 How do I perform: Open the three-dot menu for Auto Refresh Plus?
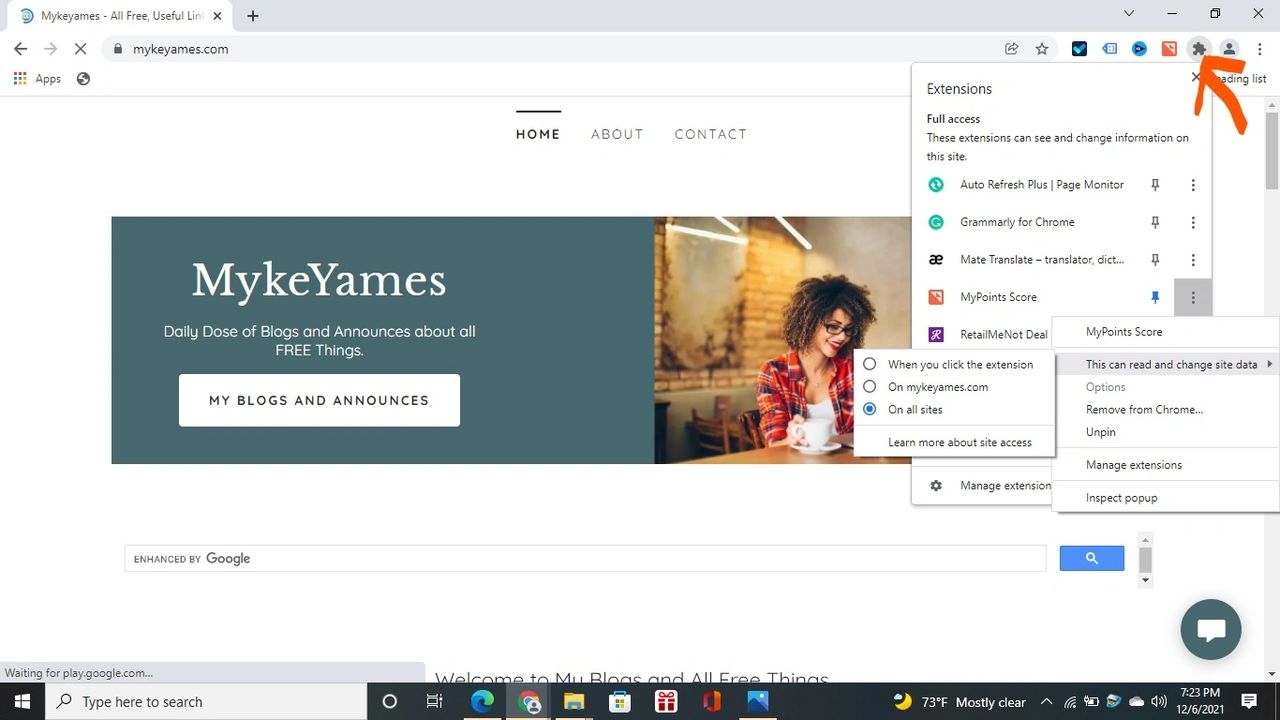pyautogui.click(x=1193, y=184)
